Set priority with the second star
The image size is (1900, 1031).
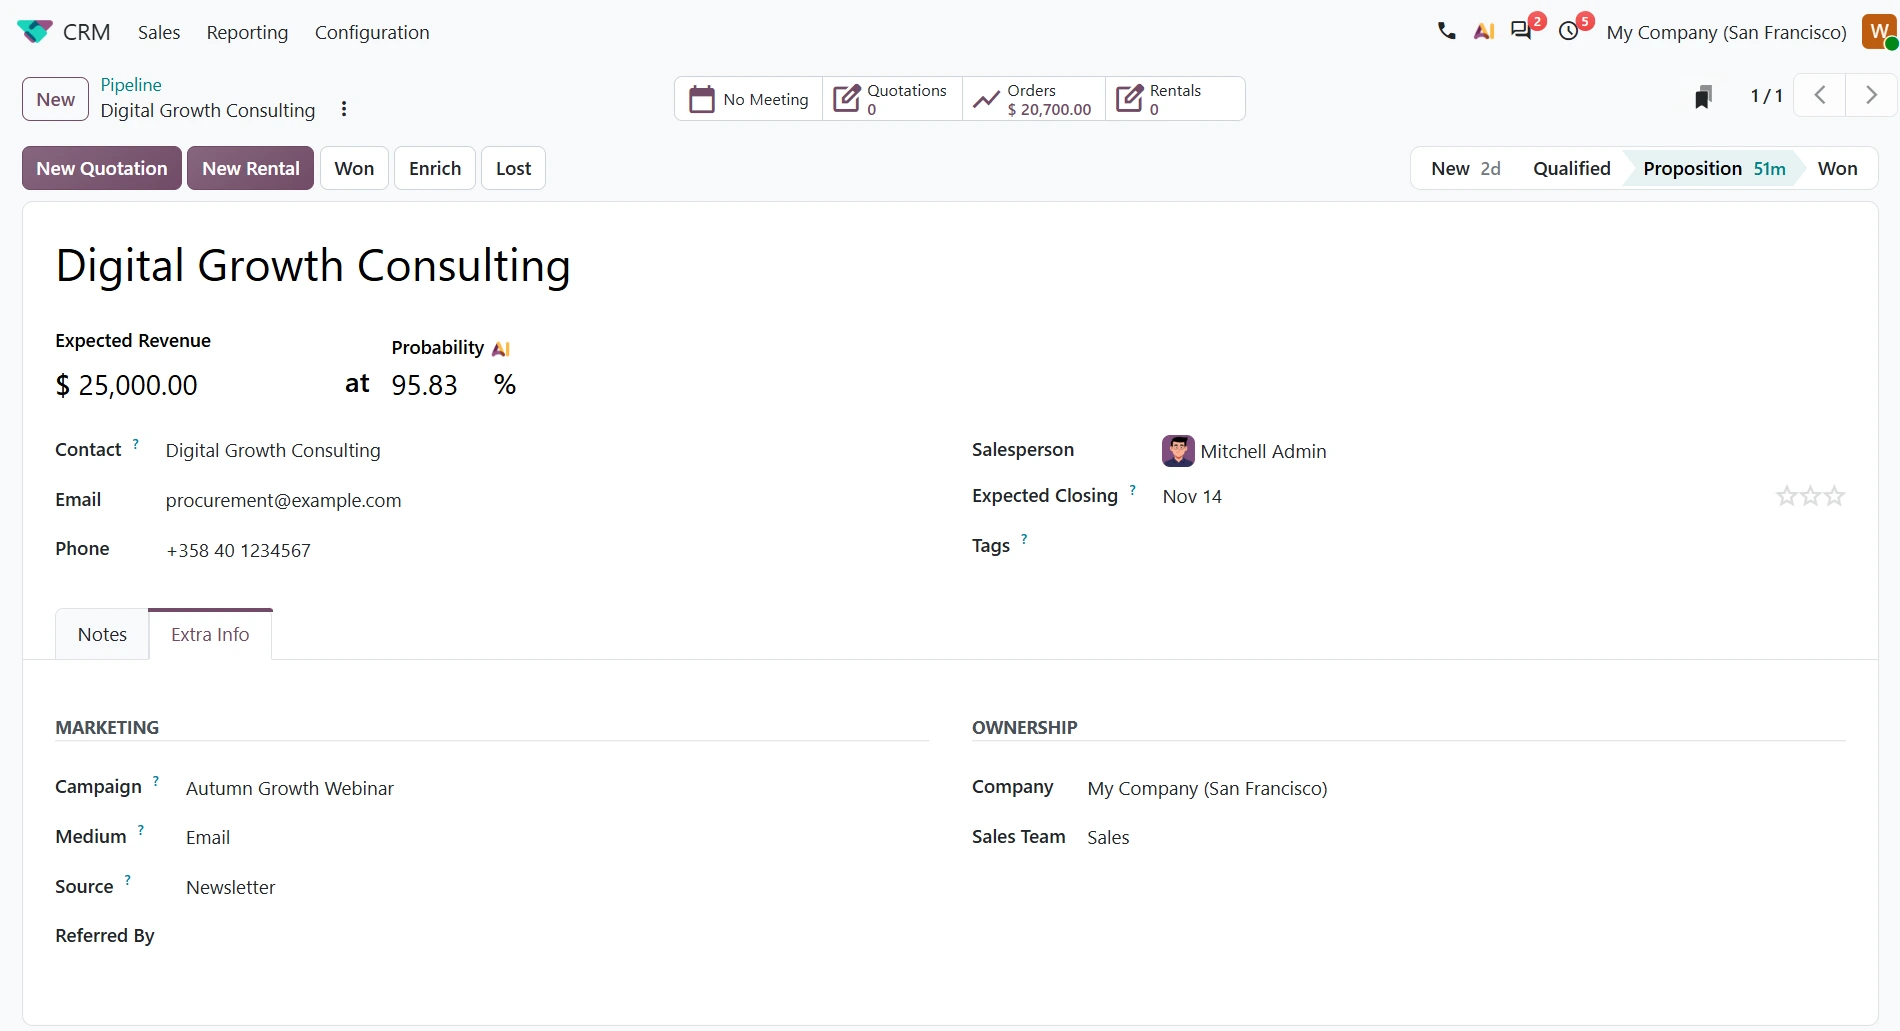pyautogui.click(x=1810, y=496)
